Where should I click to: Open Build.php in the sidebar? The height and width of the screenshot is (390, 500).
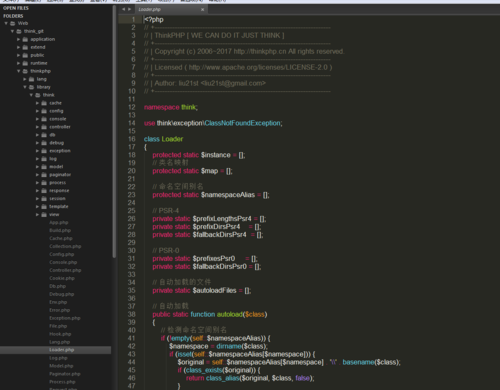[x=60, y=231]
